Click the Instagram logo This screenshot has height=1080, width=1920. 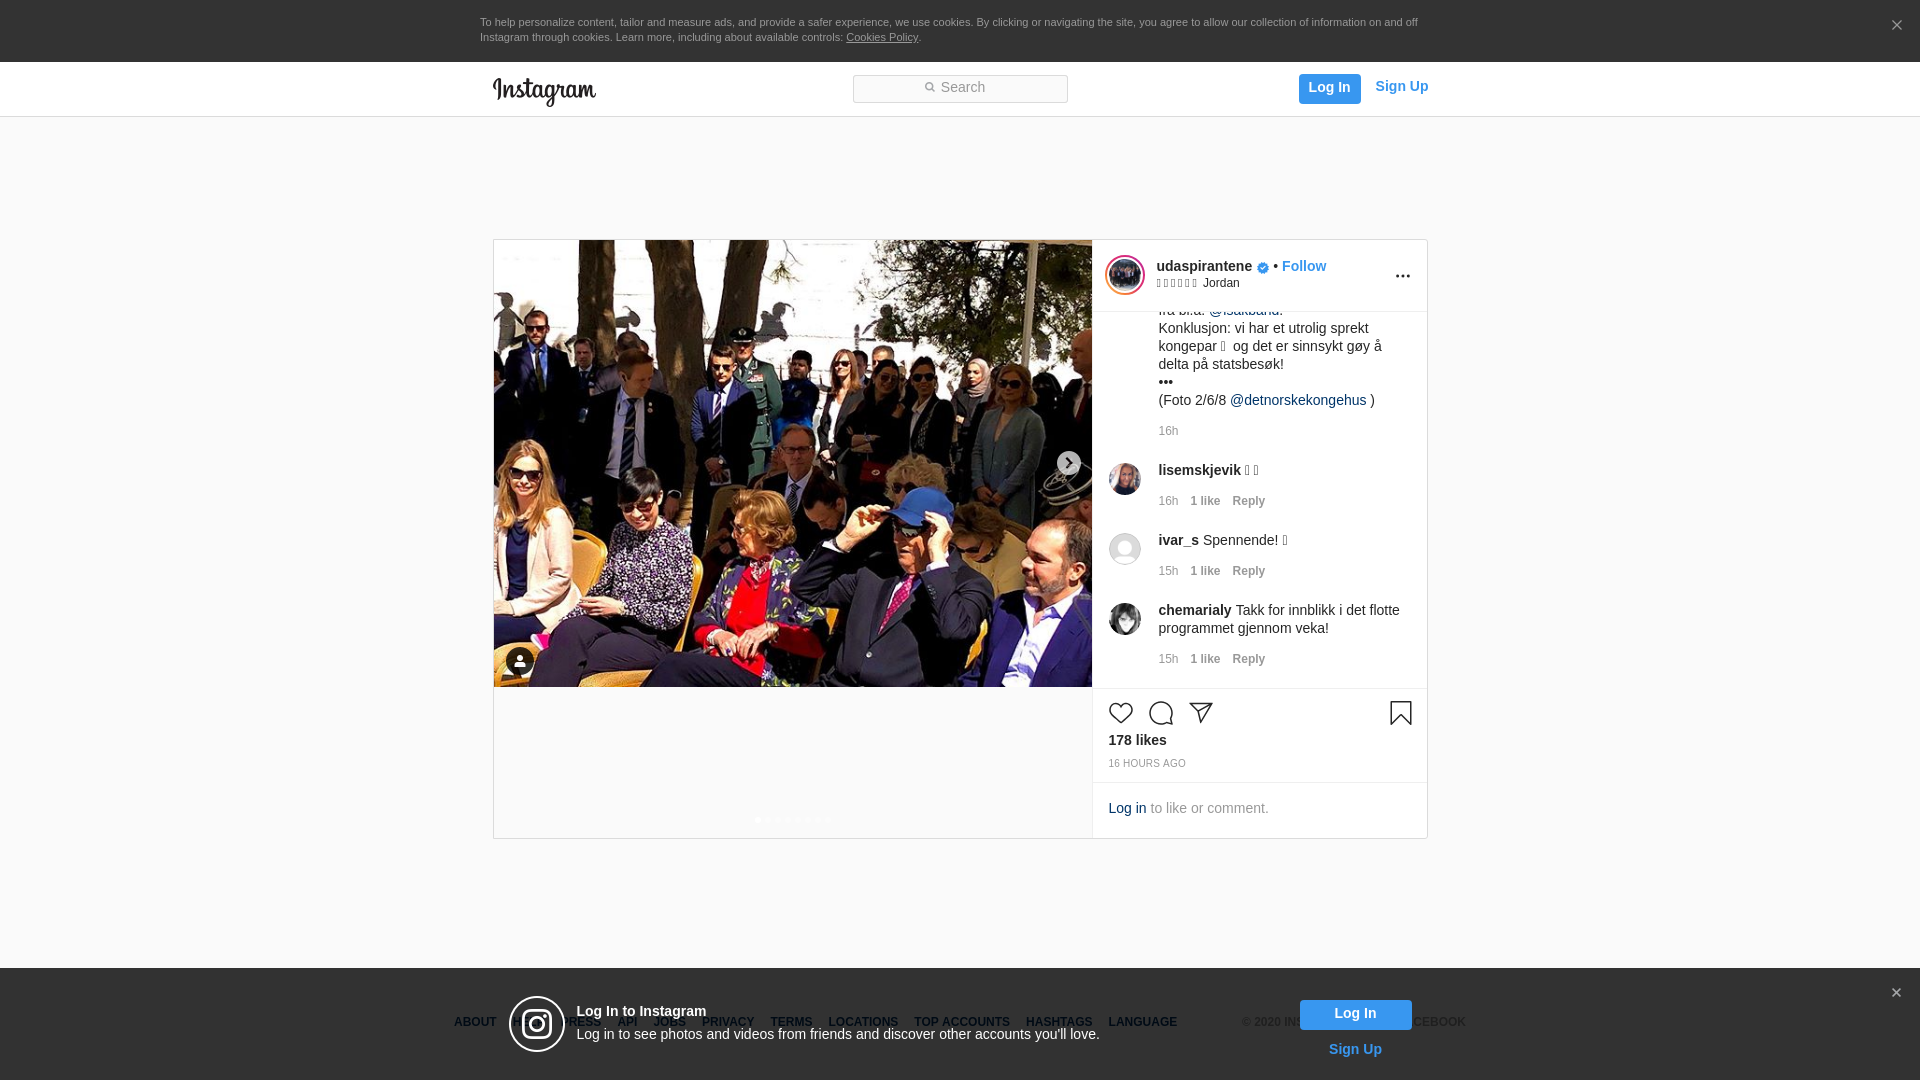pyautogui.click(x=544, y=91)
